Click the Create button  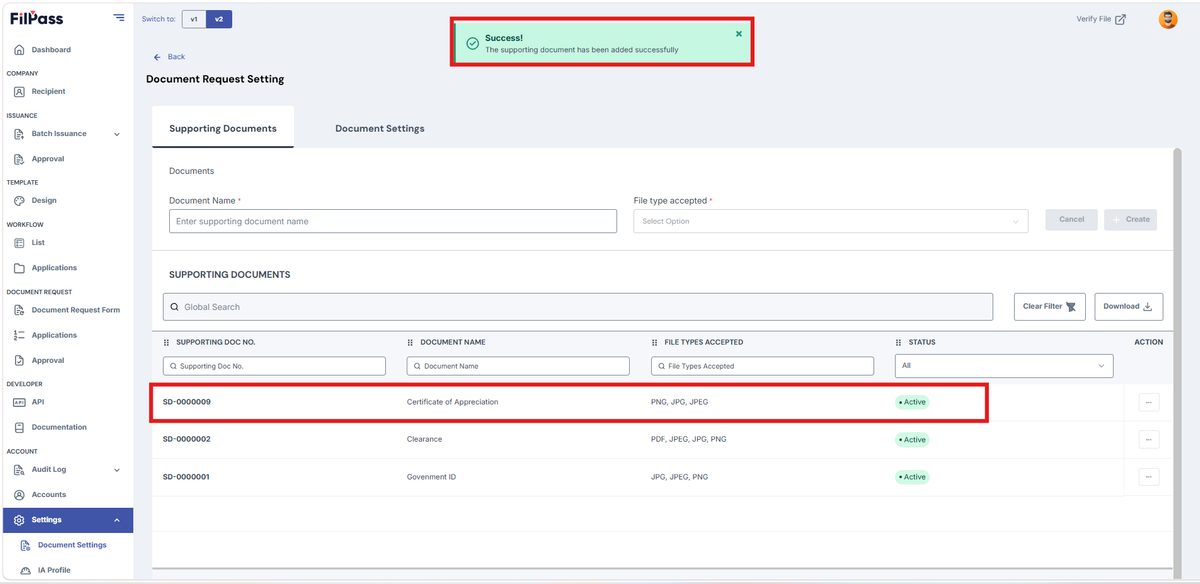click(x=1131, y=219)
